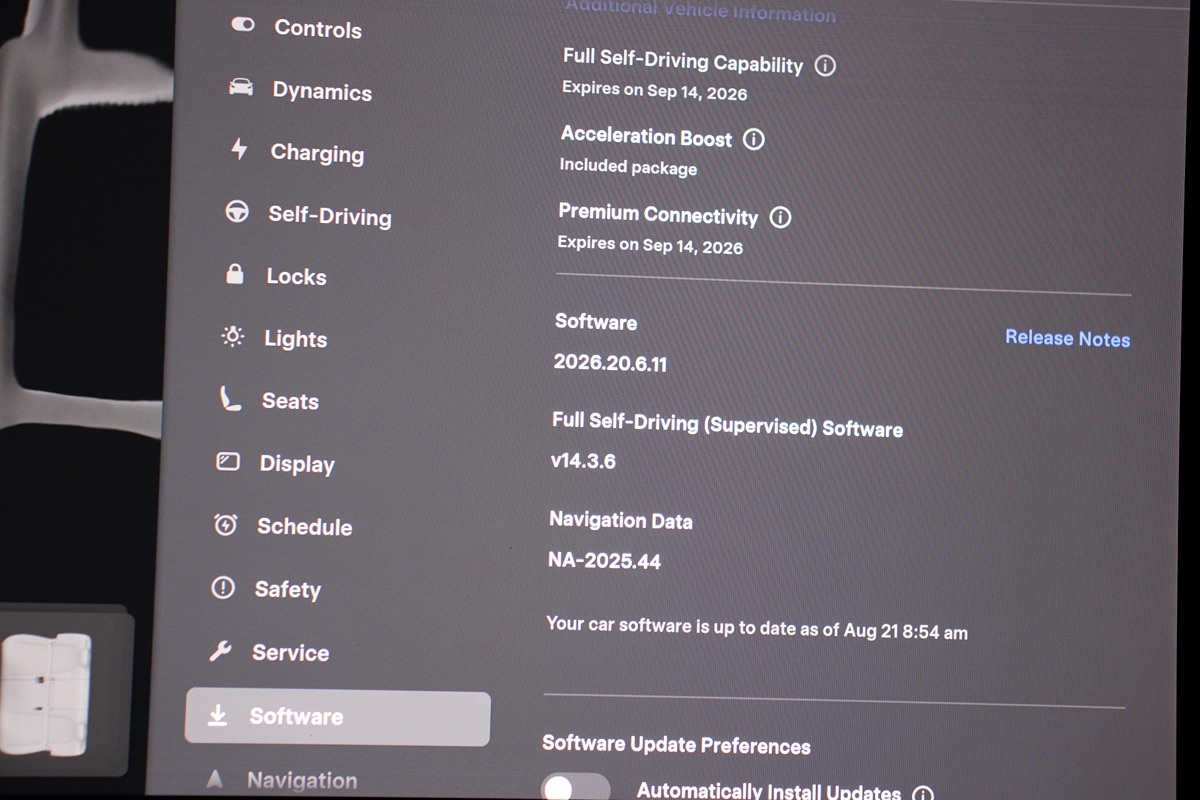Tap the Navigation arrow icon
Image resolution: width=1200 pixels, height=800 pixels.
214,780
